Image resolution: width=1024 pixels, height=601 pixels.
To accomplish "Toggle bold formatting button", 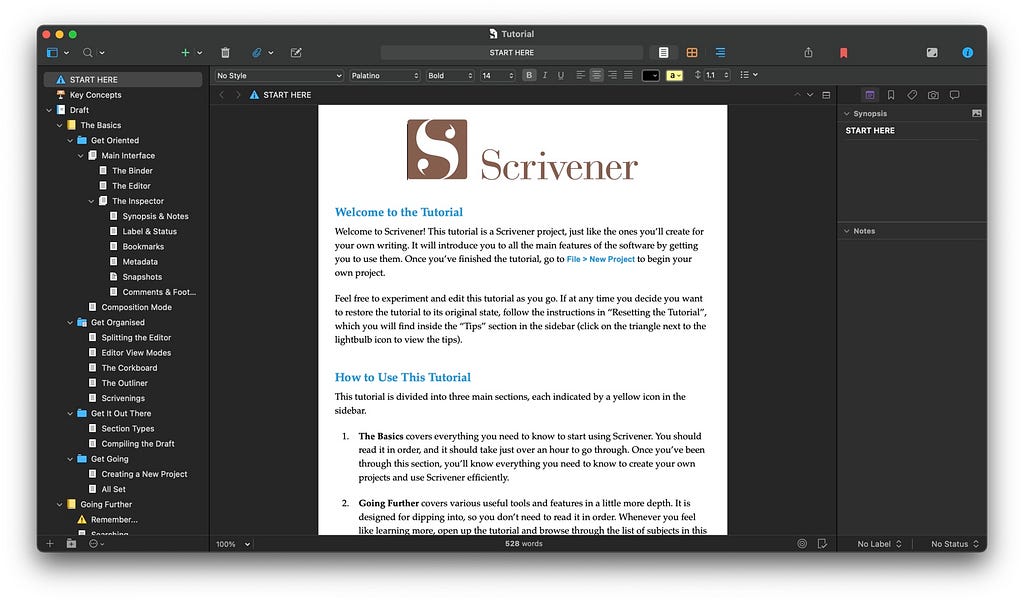I will [x=529, y=76].
